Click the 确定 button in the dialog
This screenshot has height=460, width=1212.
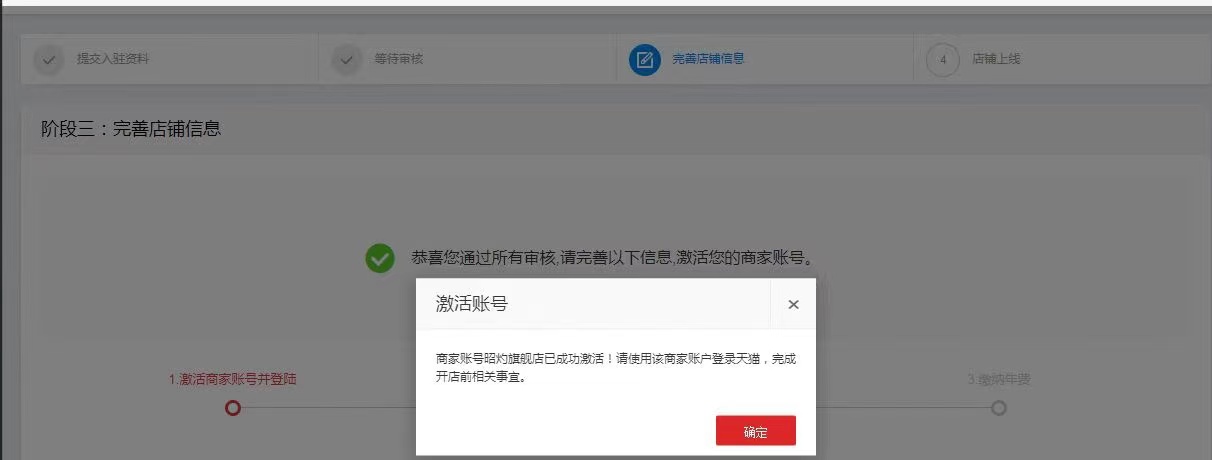coord(755,431)
